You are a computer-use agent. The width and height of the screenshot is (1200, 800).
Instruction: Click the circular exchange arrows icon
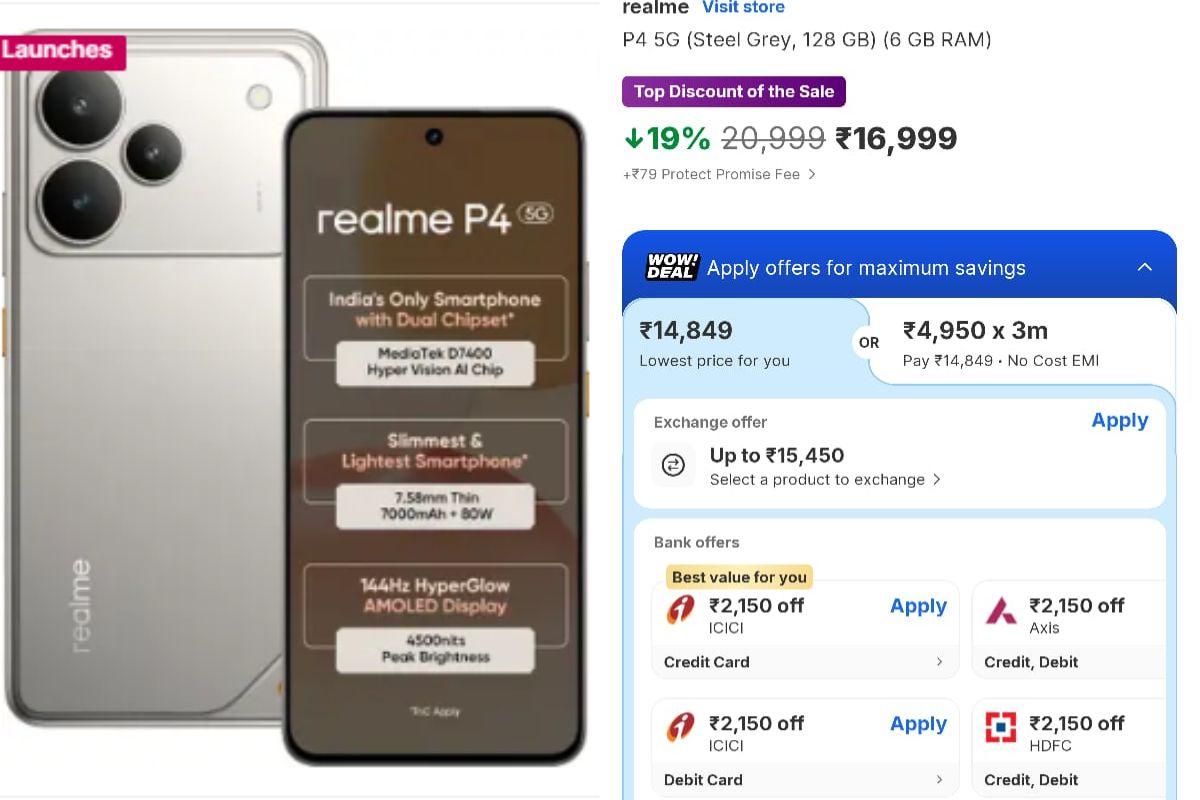672,464
